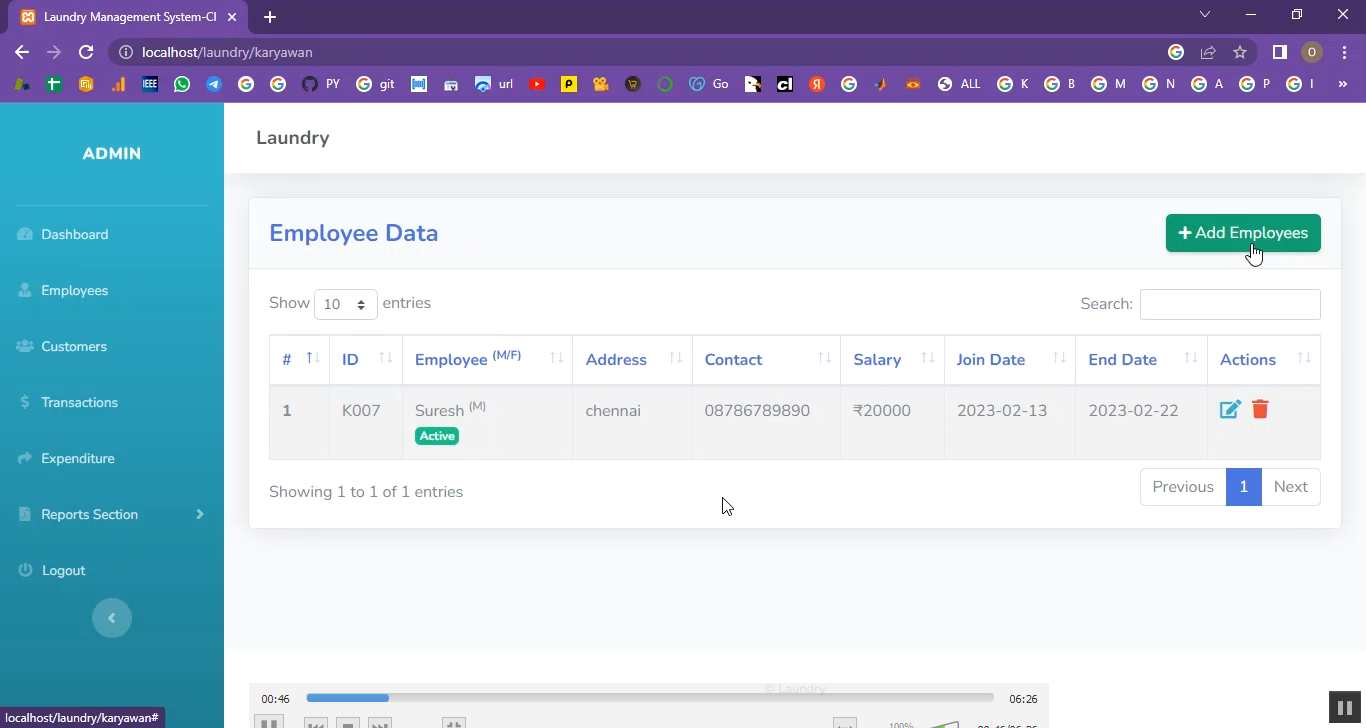Click the Next pagination button
1366x728 pixels.
1290,487
